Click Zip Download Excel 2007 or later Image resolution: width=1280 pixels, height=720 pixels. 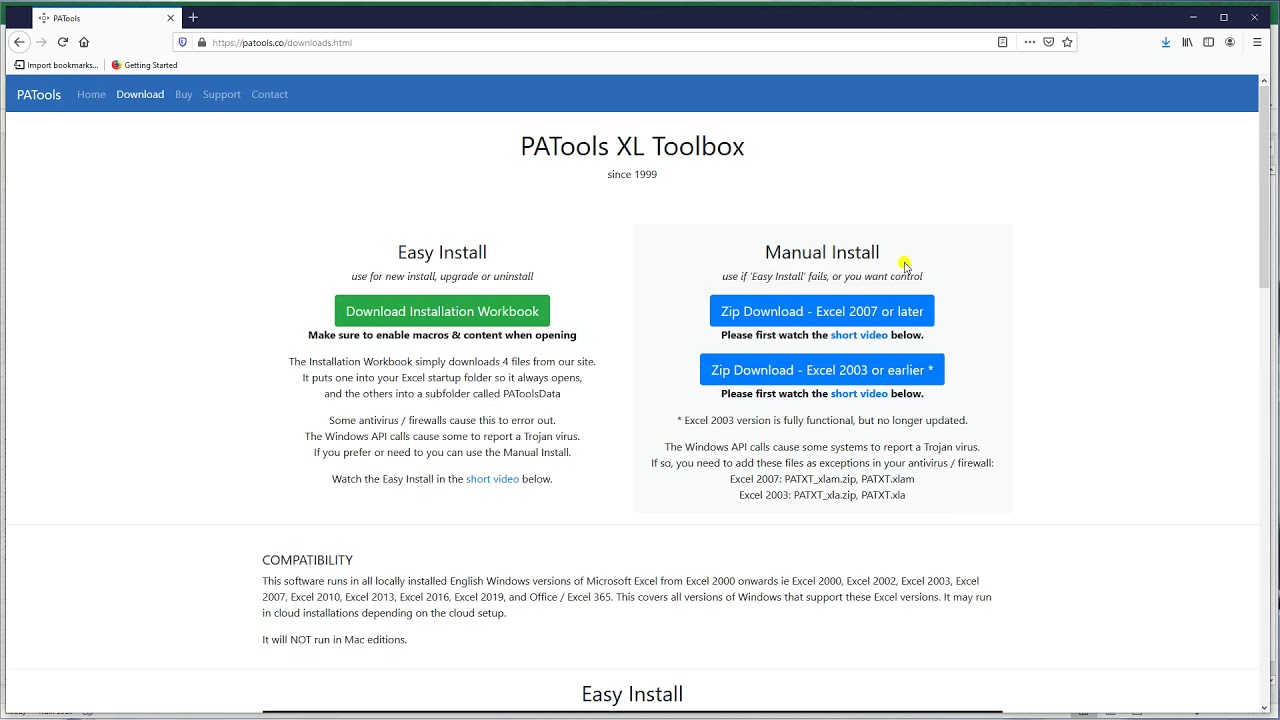(x=822, y=311)
